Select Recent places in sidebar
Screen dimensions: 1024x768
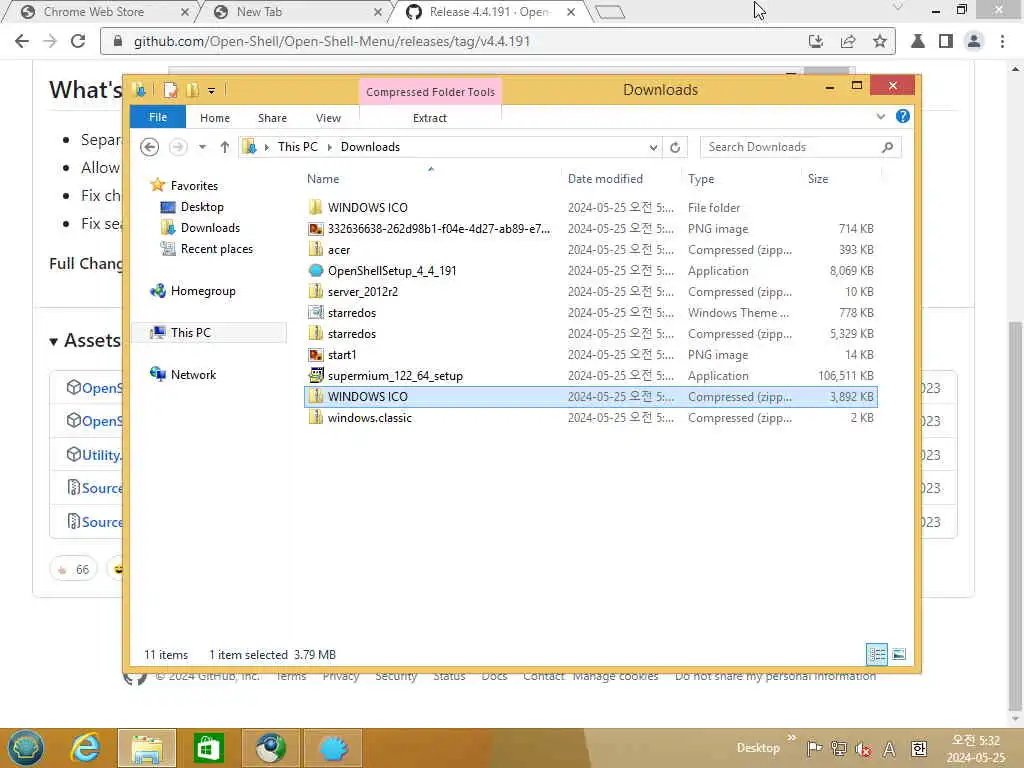tap(216, 249)
